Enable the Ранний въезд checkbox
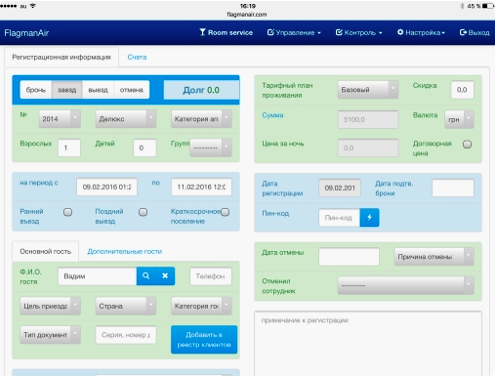Screen dimensions: 495x381 coord(68,212)
